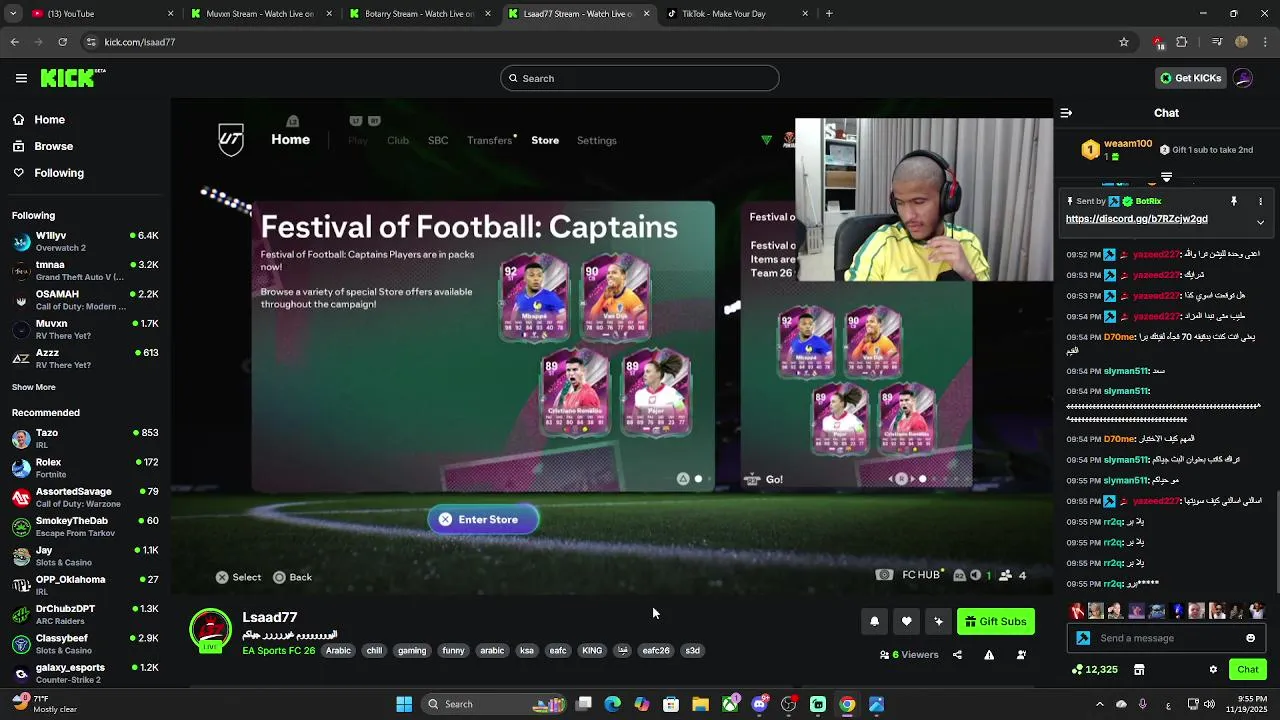1280x720 pixels.
Task: Open Muvxn channel in Following list
Action: (x=85, y=329)
